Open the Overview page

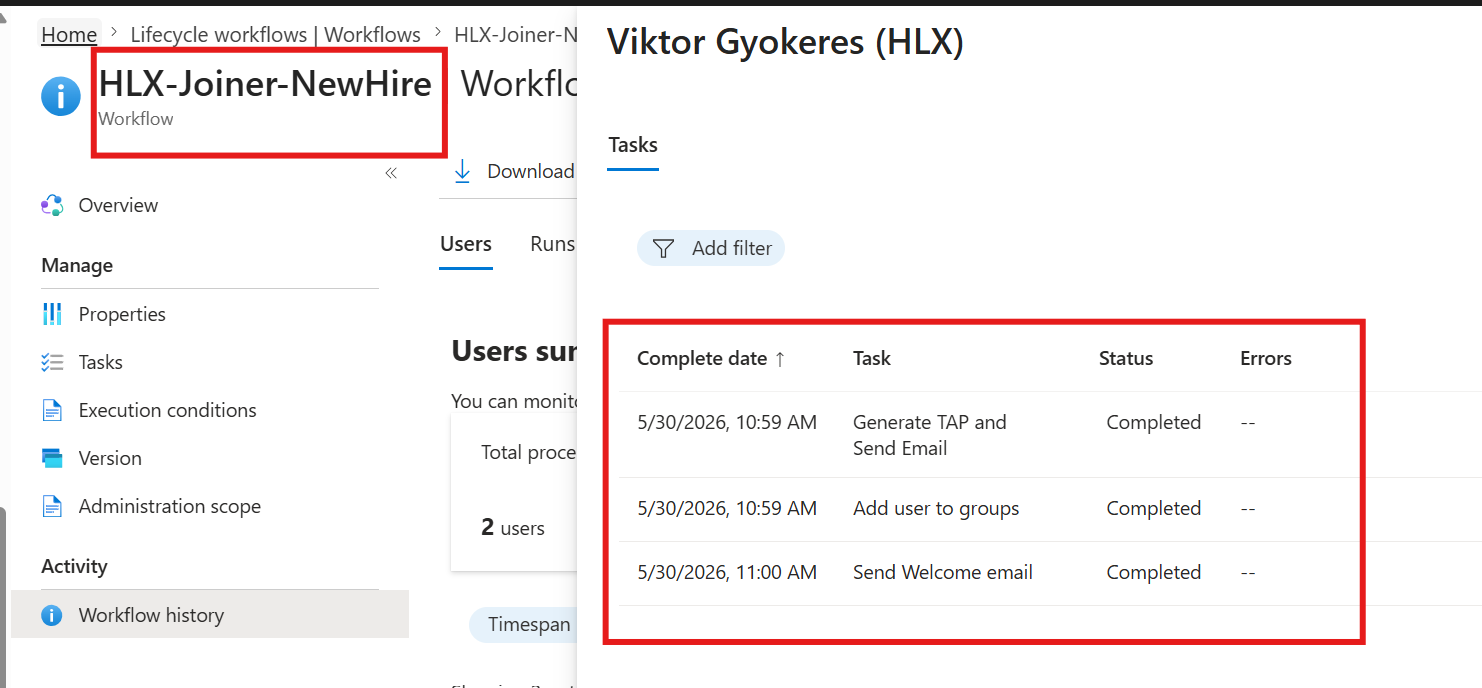click(x=118, y=205)
